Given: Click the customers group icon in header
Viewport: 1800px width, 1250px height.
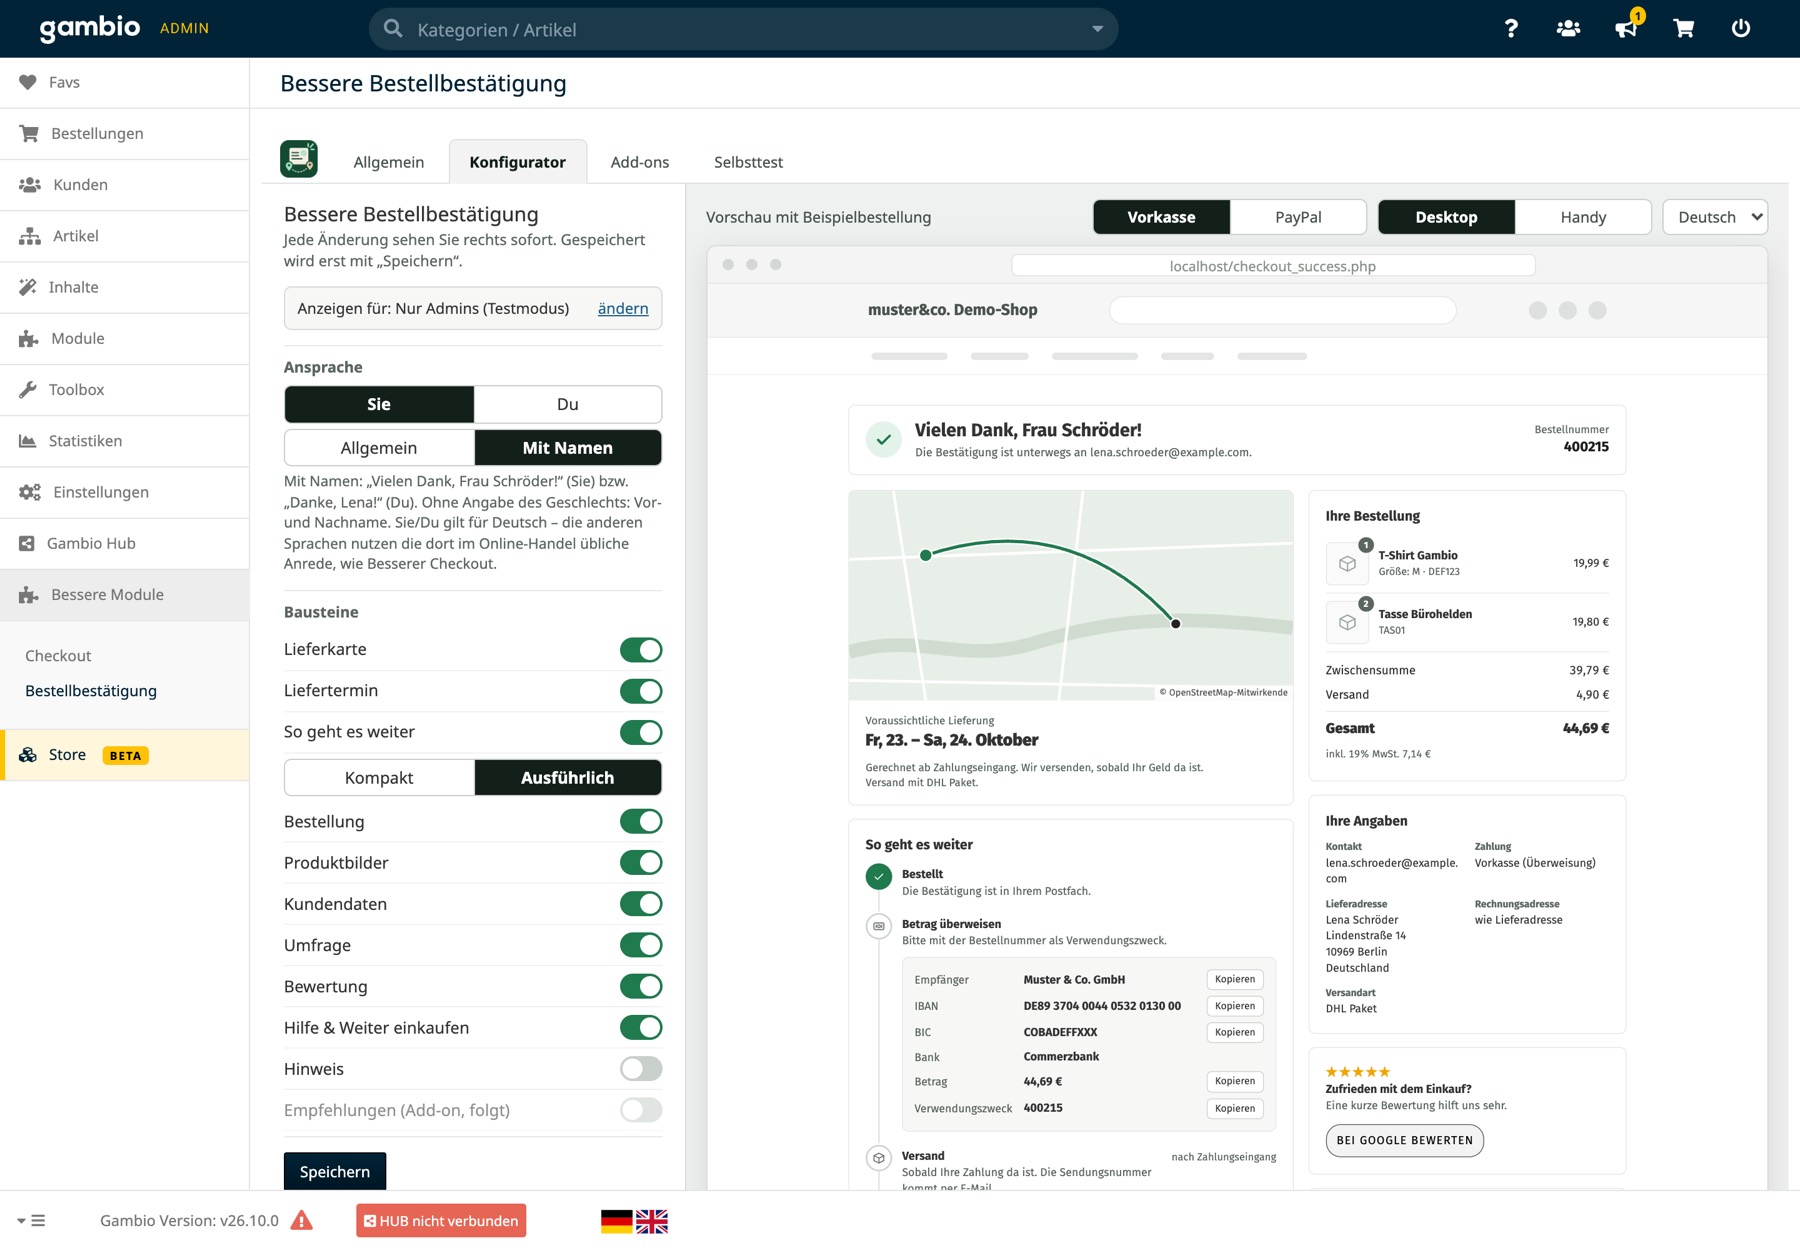Looking at the screenshot, I should tap(1568, 29).
